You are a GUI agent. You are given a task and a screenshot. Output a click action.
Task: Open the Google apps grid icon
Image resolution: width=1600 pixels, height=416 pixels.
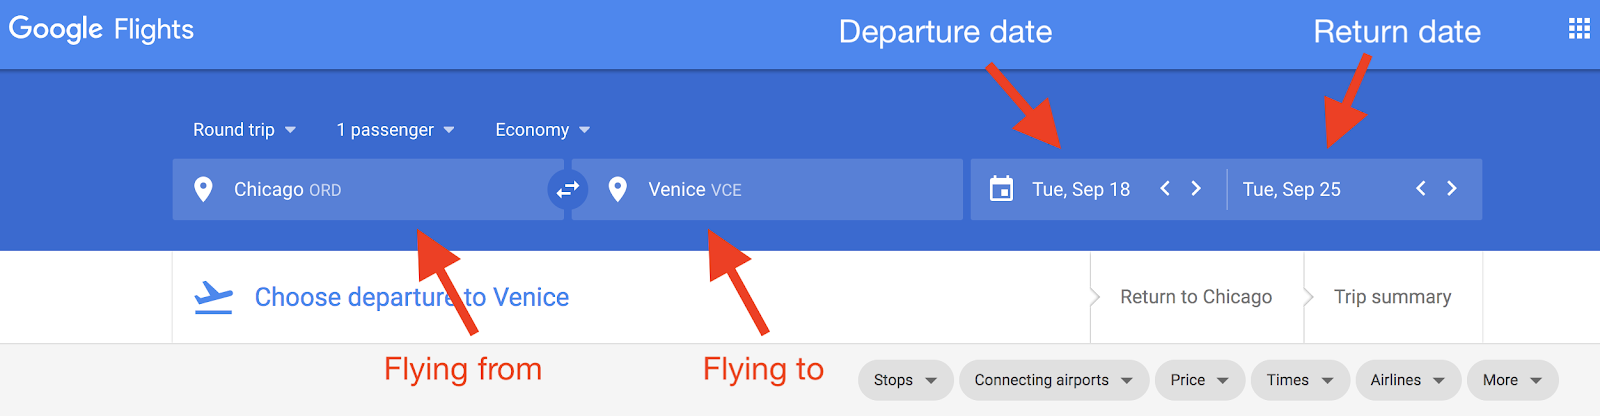point(1579,28)
